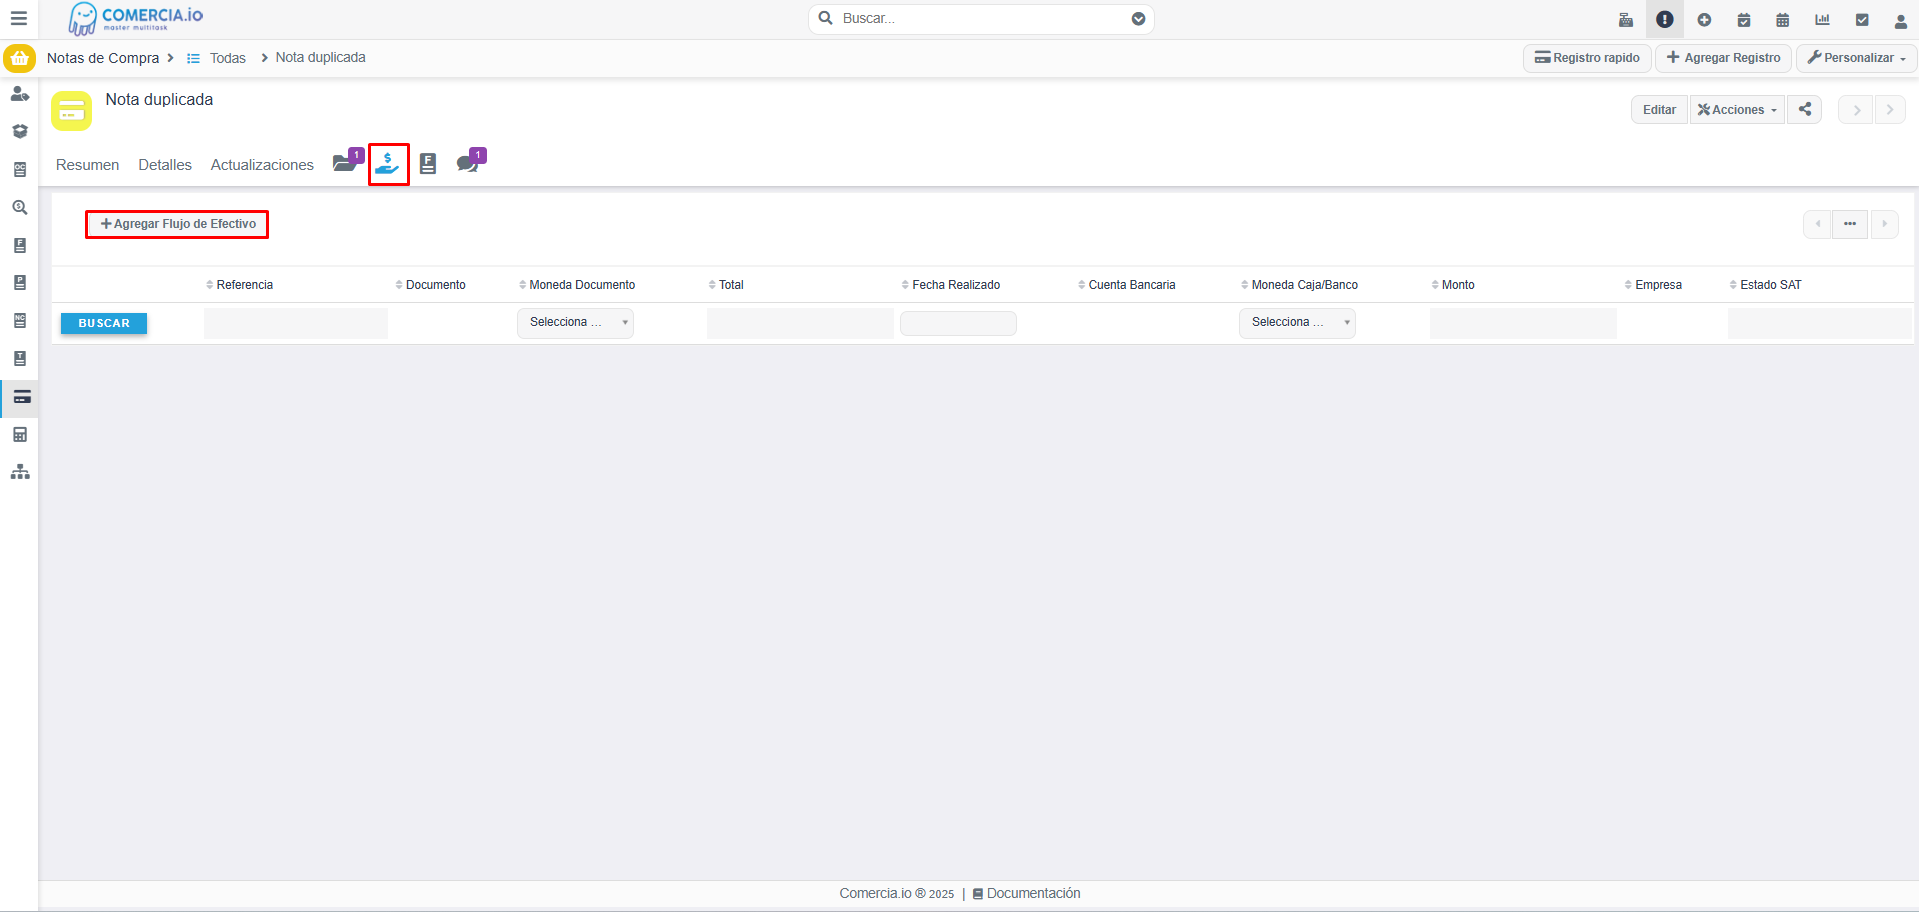1919x912 pixels.
Task: Expand the search bar dropdown arrow
Action: (x=1138, y=19)
